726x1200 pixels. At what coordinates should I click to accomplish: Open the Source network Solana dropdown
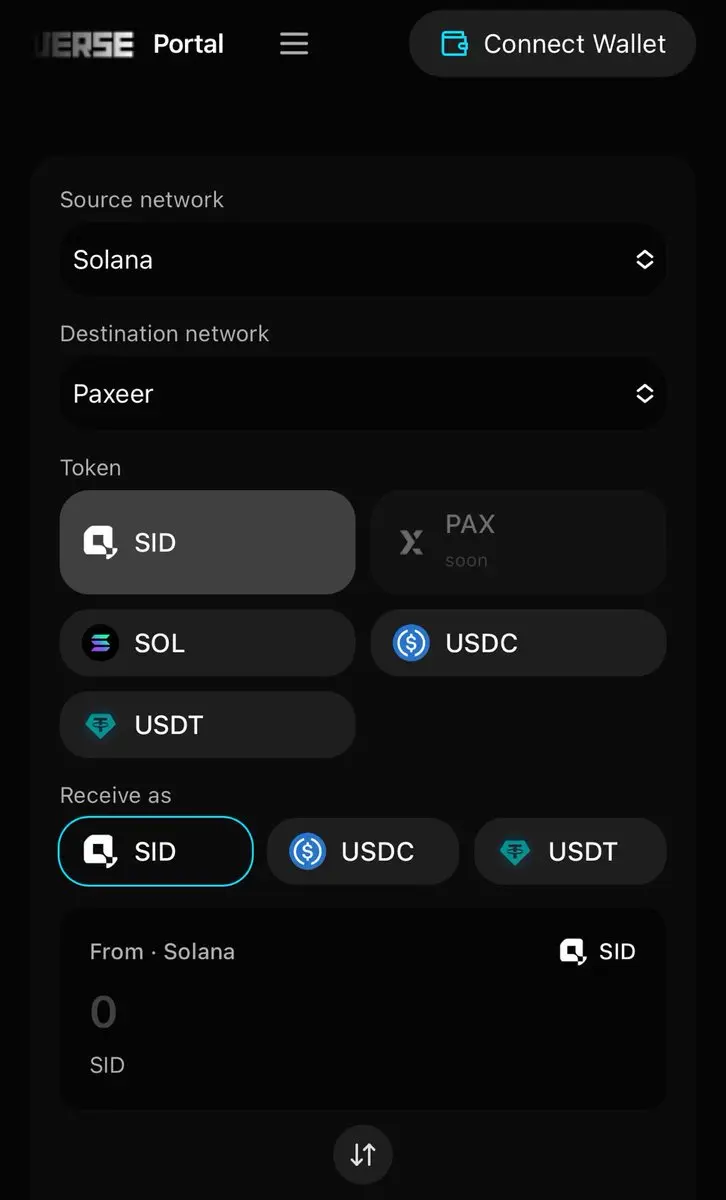click(363, 260)
